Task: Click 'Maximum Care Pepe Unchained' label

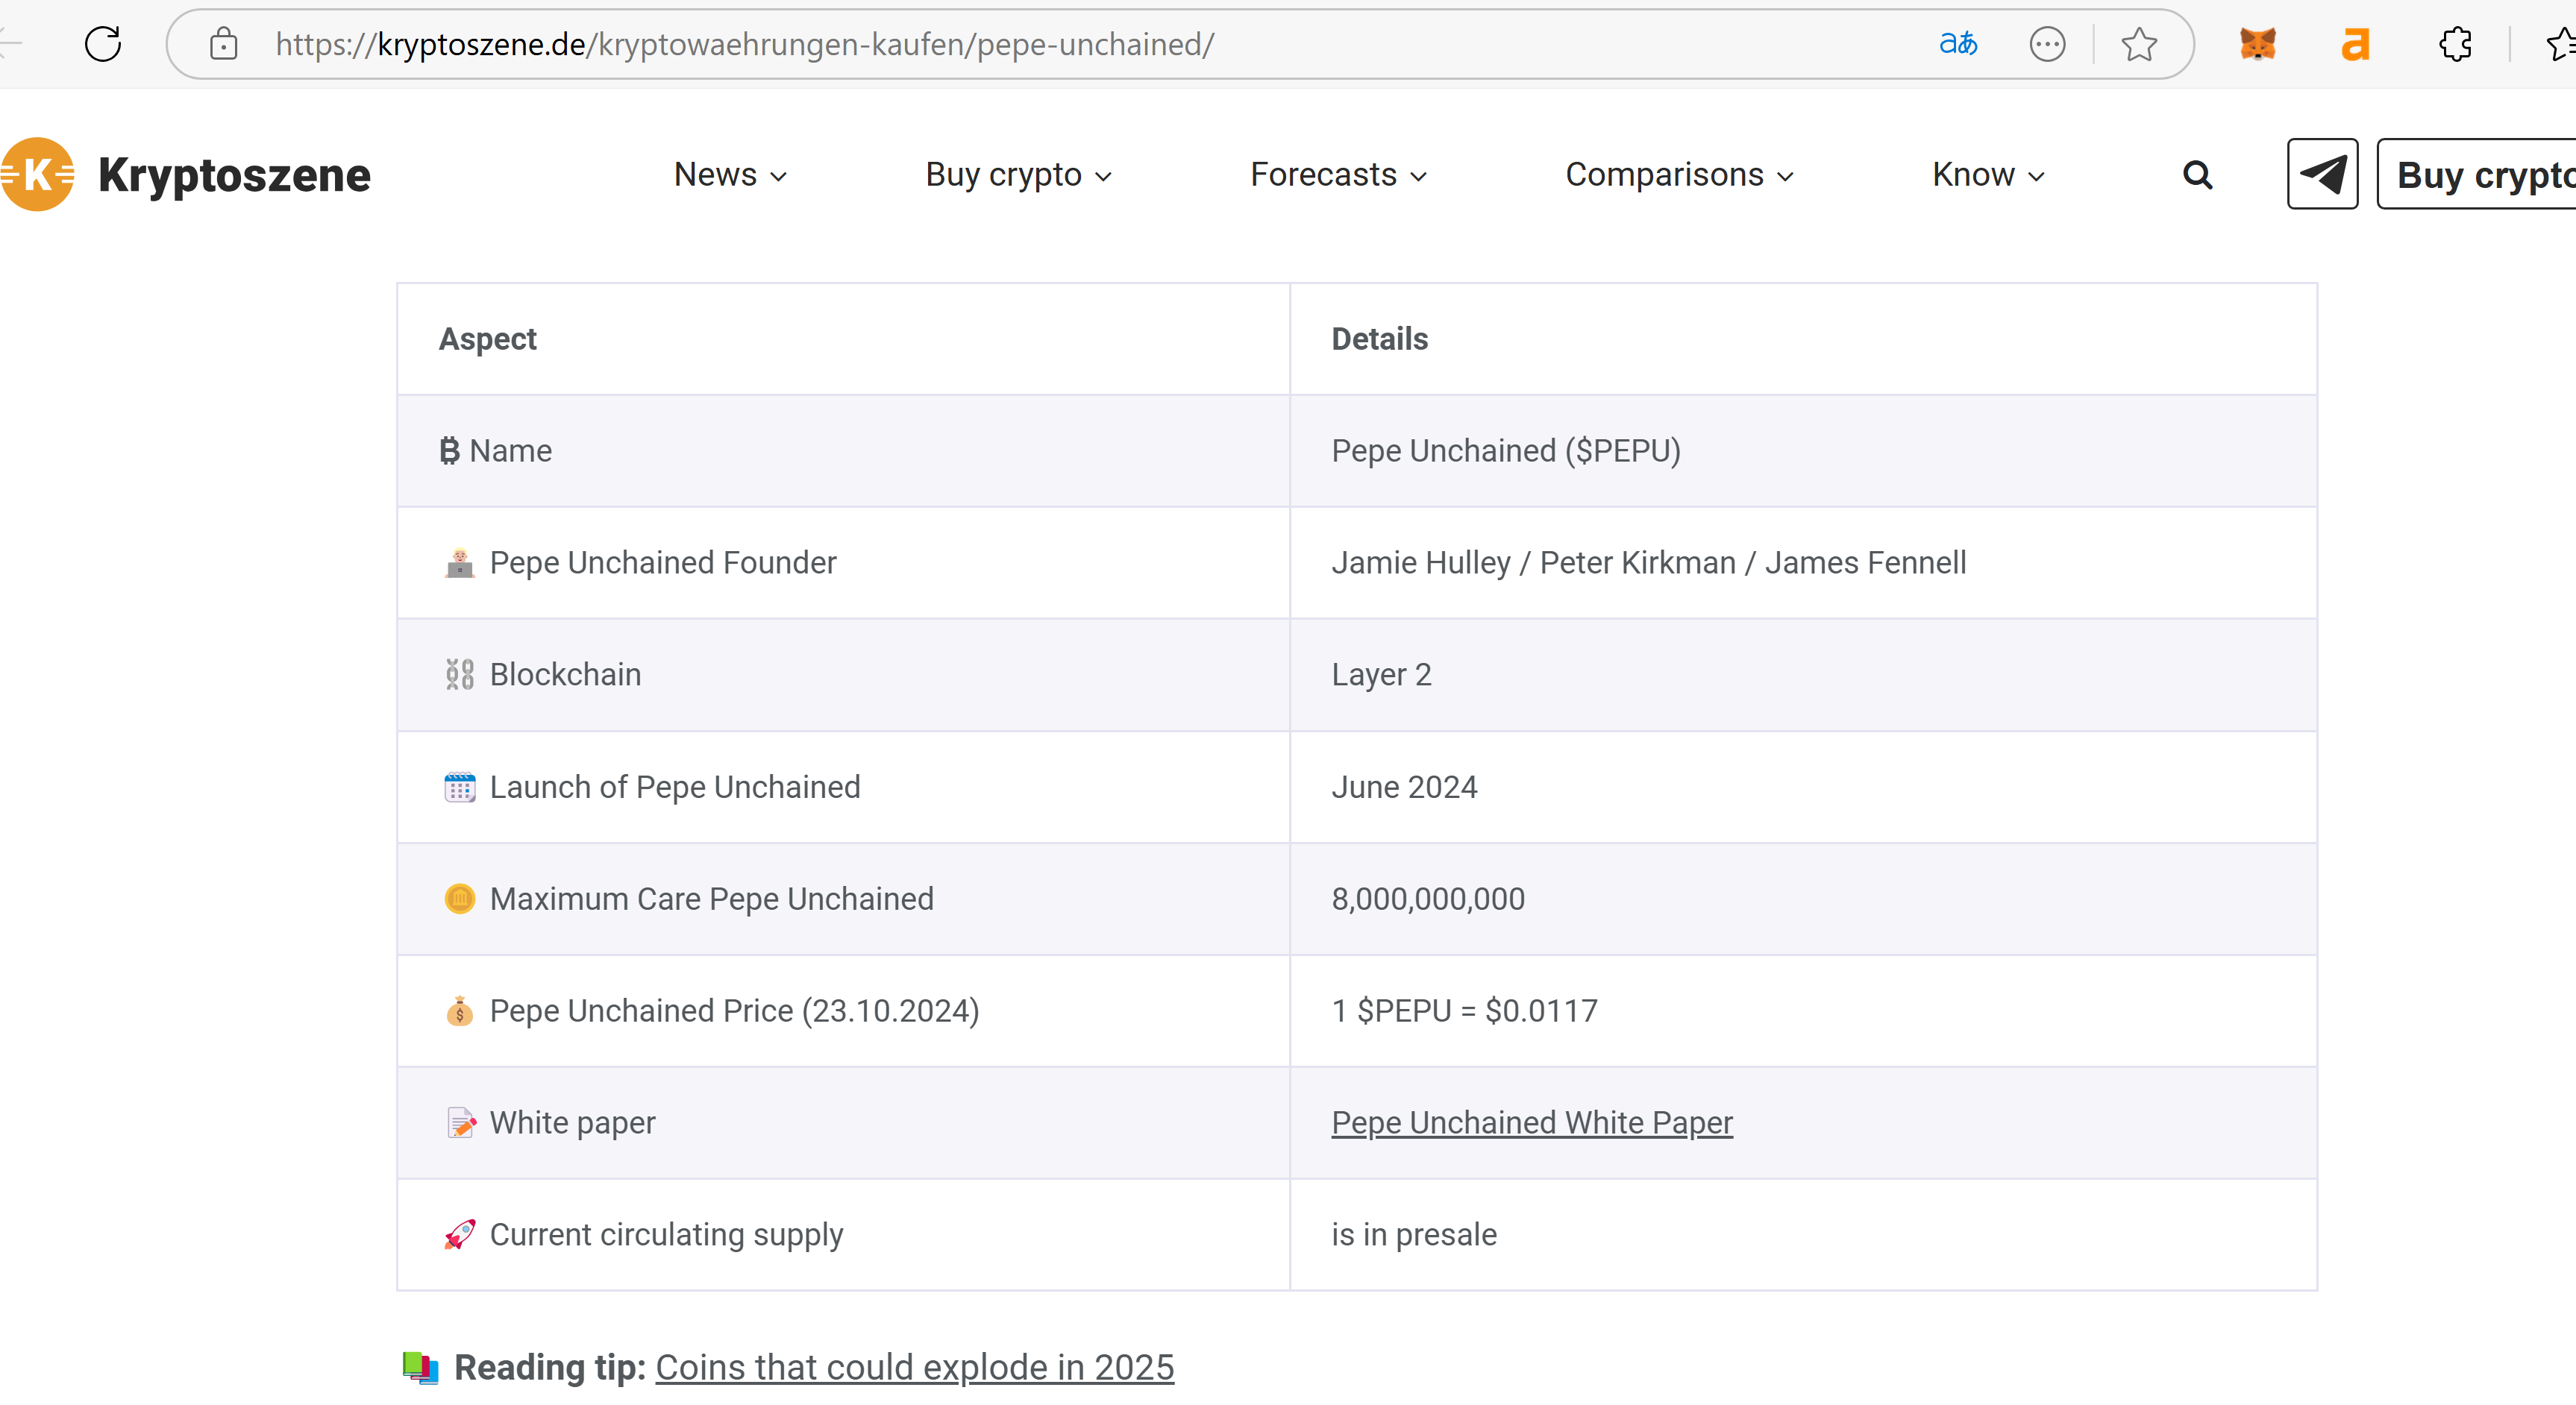Action: (x=711, y=899)
